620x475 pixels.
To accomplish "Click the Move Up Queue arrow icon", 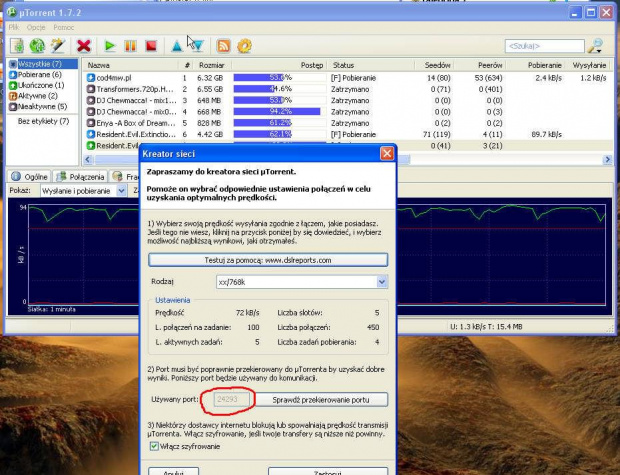I will click(177, 45).
